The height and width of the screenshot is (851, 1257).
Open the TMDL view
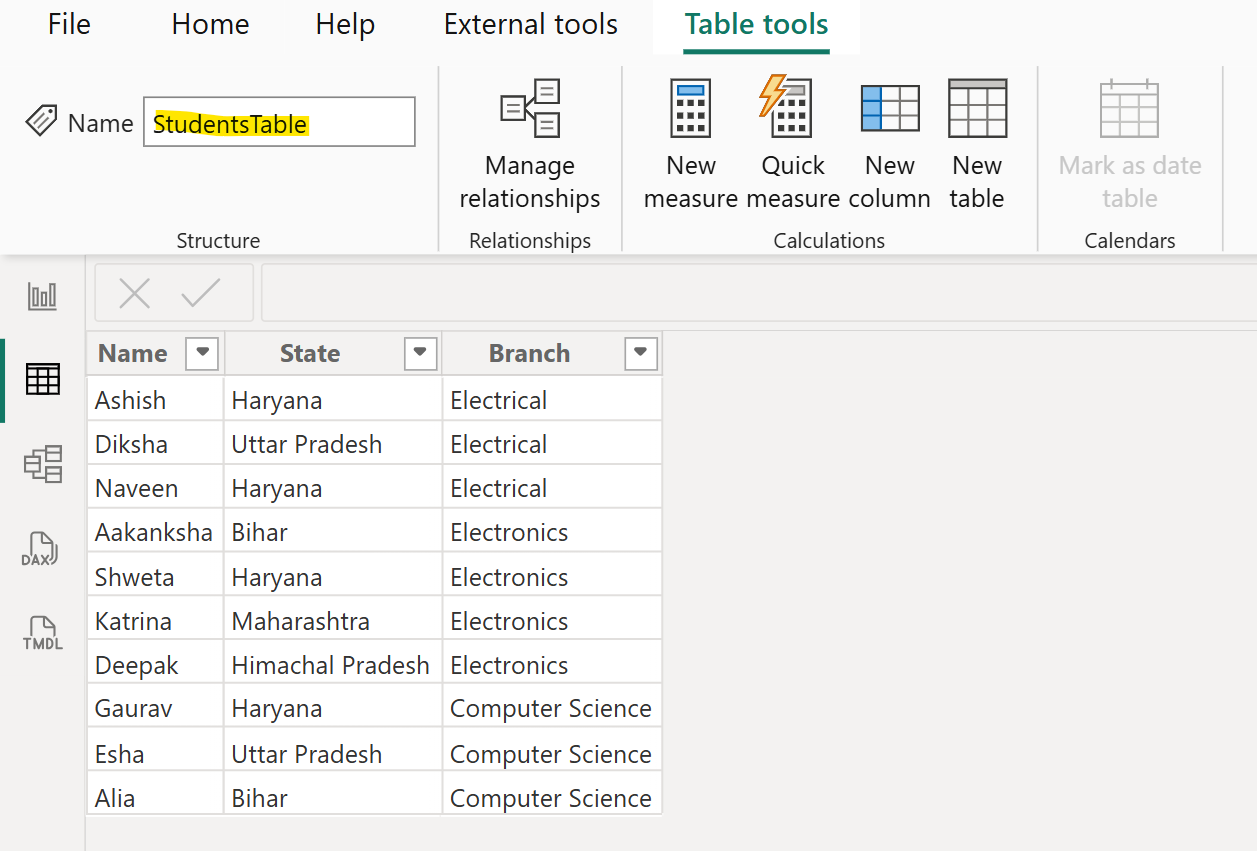(41, 632)
